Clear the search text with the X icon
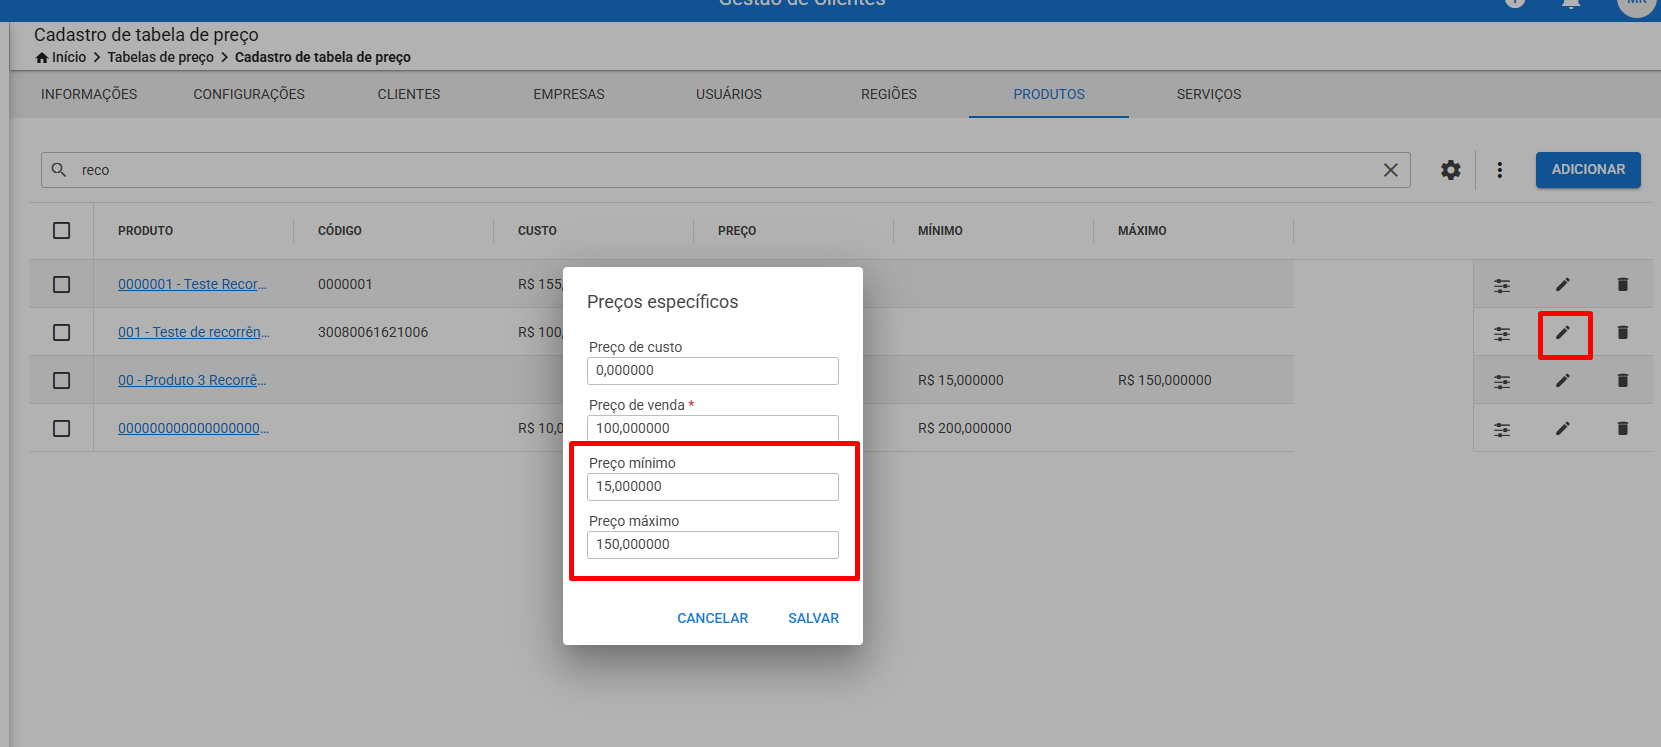This screenshot has height=747, width=1661. click(x=1390, y=170)
